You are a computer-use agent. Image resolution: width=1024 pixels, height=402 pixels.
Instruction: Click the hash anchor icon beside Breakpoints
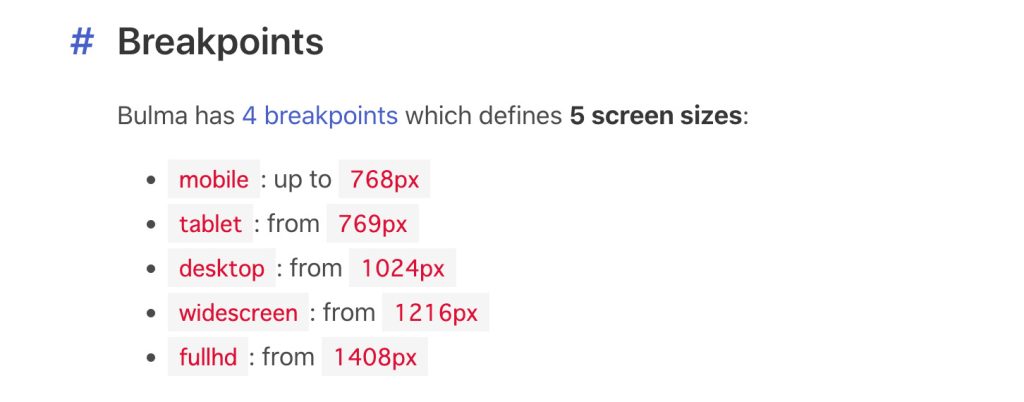pyautogui.click(x=82, y=42)
